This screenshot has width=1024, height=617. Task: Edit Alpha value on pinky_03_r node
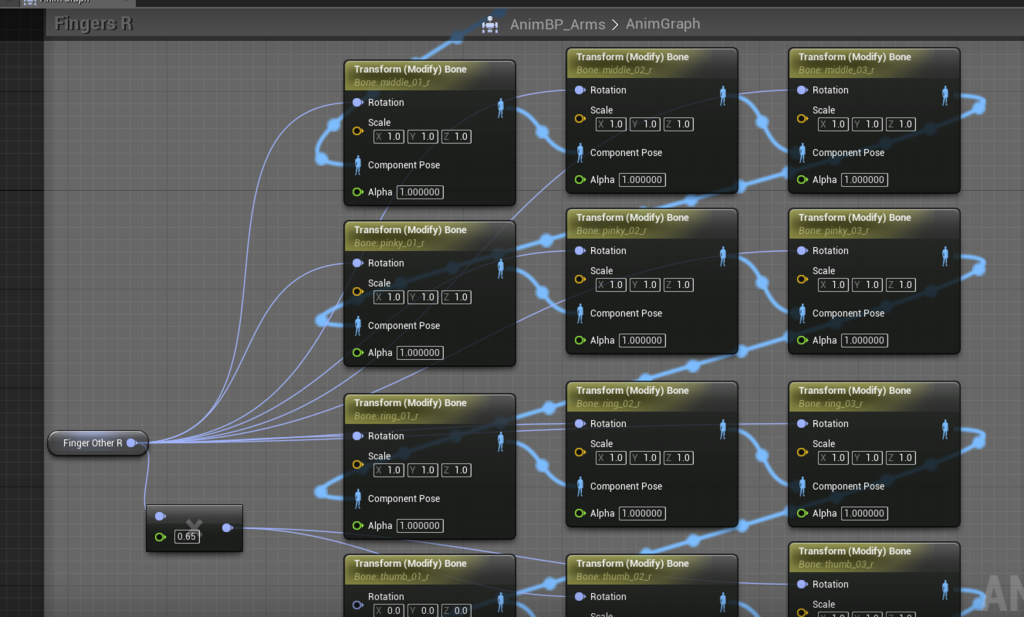tap(864, 340)
